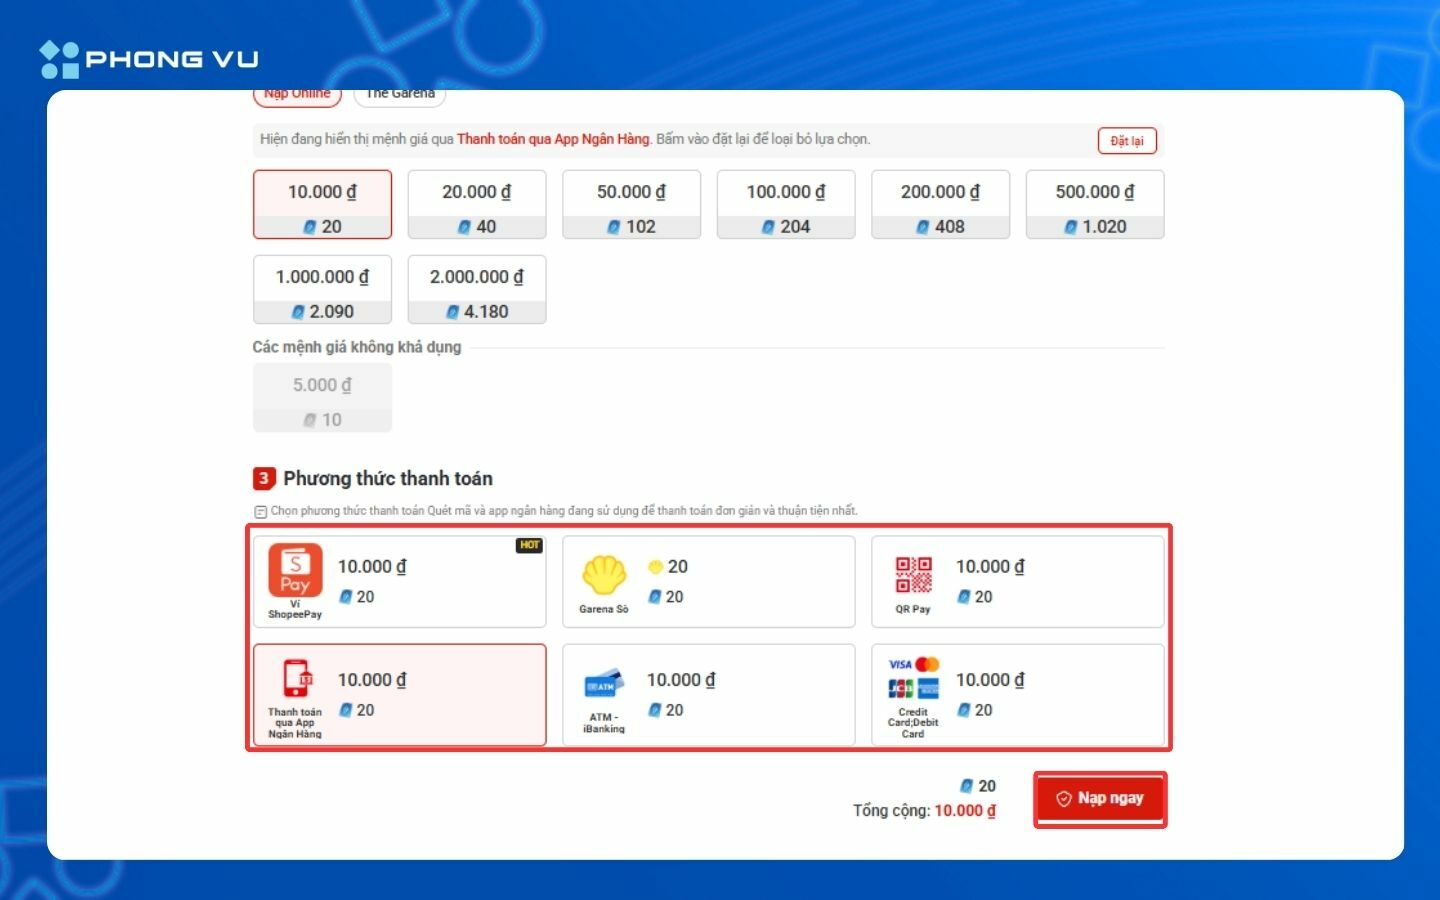Click the HOT badge on ShopeePay
1440x900 pixels.
click(529, 546)
